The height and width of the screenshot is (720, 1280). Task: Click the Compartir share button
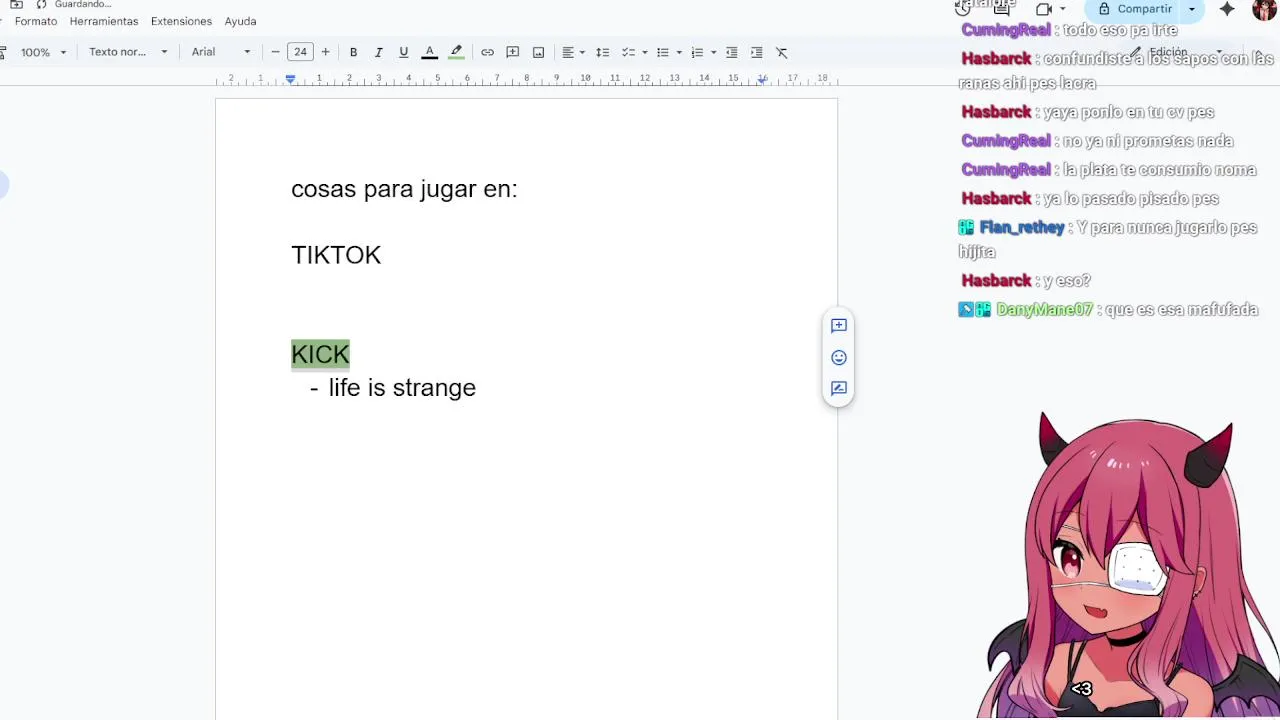[x=1136, y=9]
